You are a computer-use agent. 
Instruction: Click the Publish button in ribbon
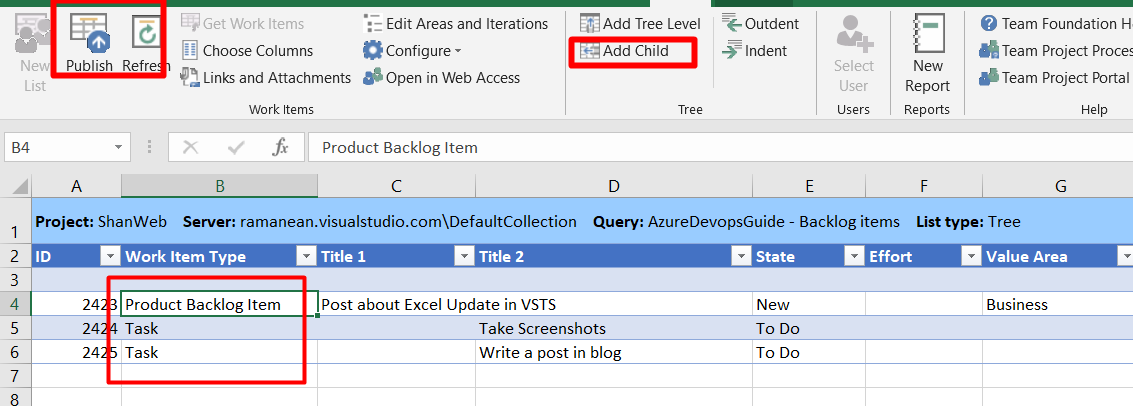(x=90, y=43)
